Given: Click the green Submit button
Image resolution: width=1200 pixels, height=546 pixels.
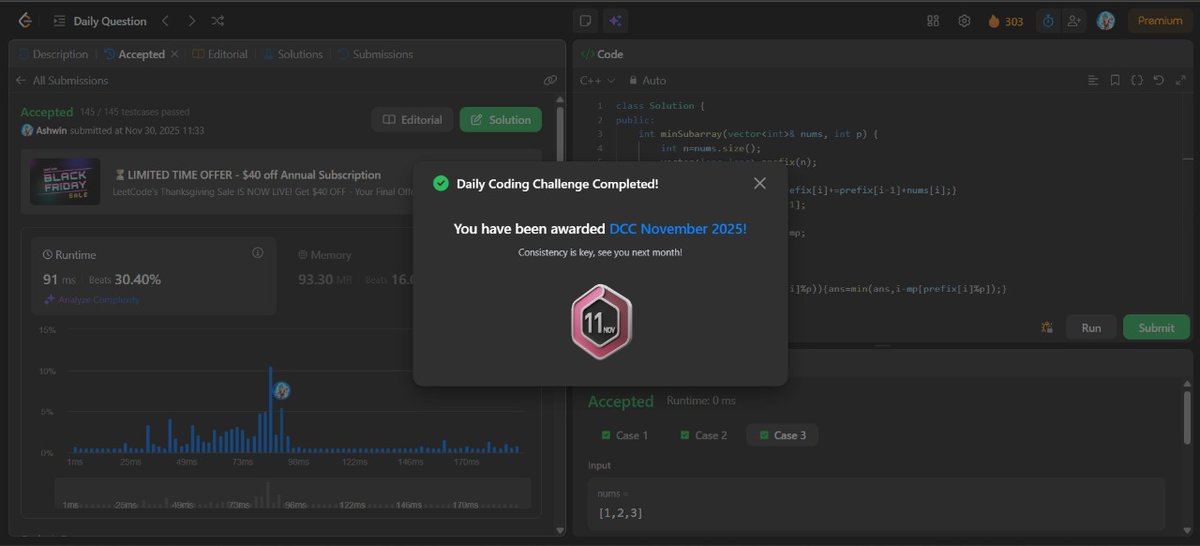Looking at the screenshot, I should click(1156, 327).
